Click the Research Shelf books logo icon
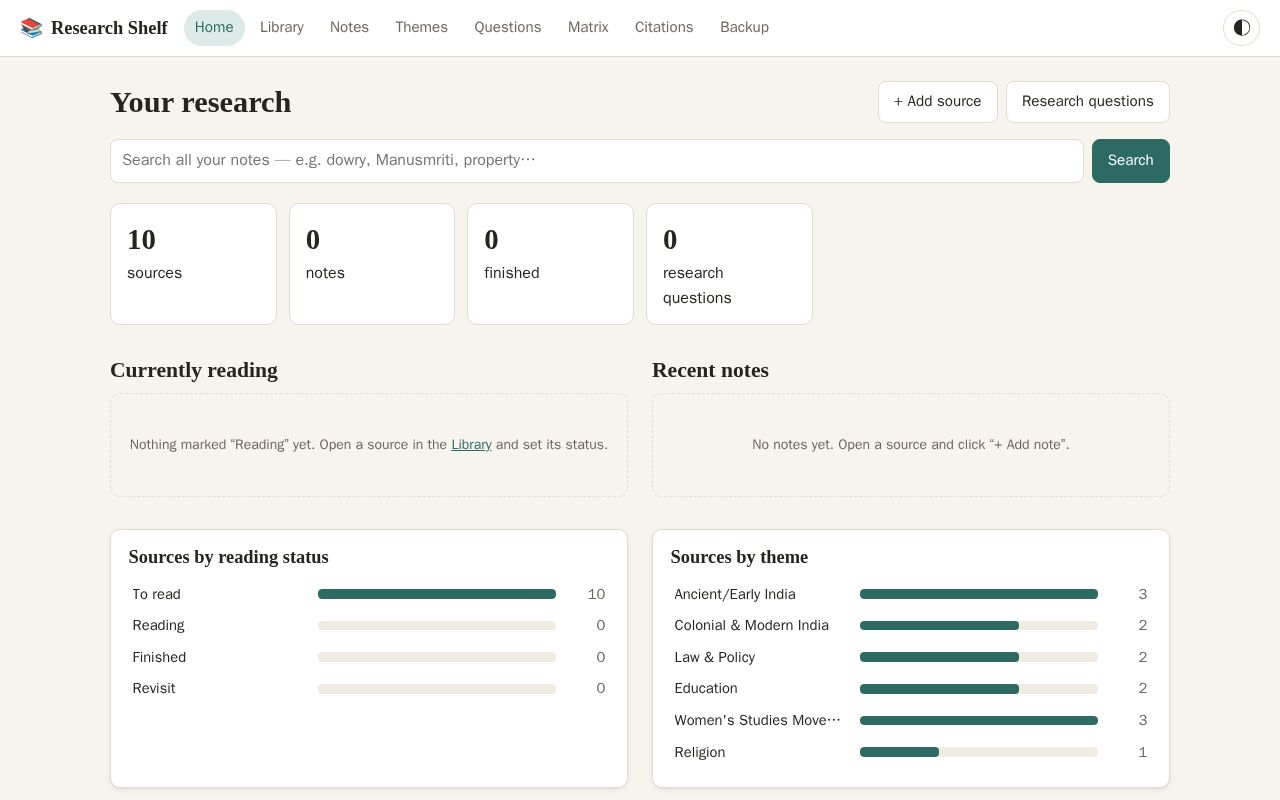 click(32, 28)
